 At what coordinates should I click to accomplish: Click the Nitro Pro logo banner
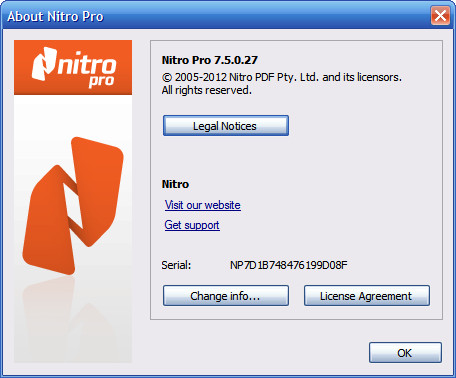tap(73, 68)
